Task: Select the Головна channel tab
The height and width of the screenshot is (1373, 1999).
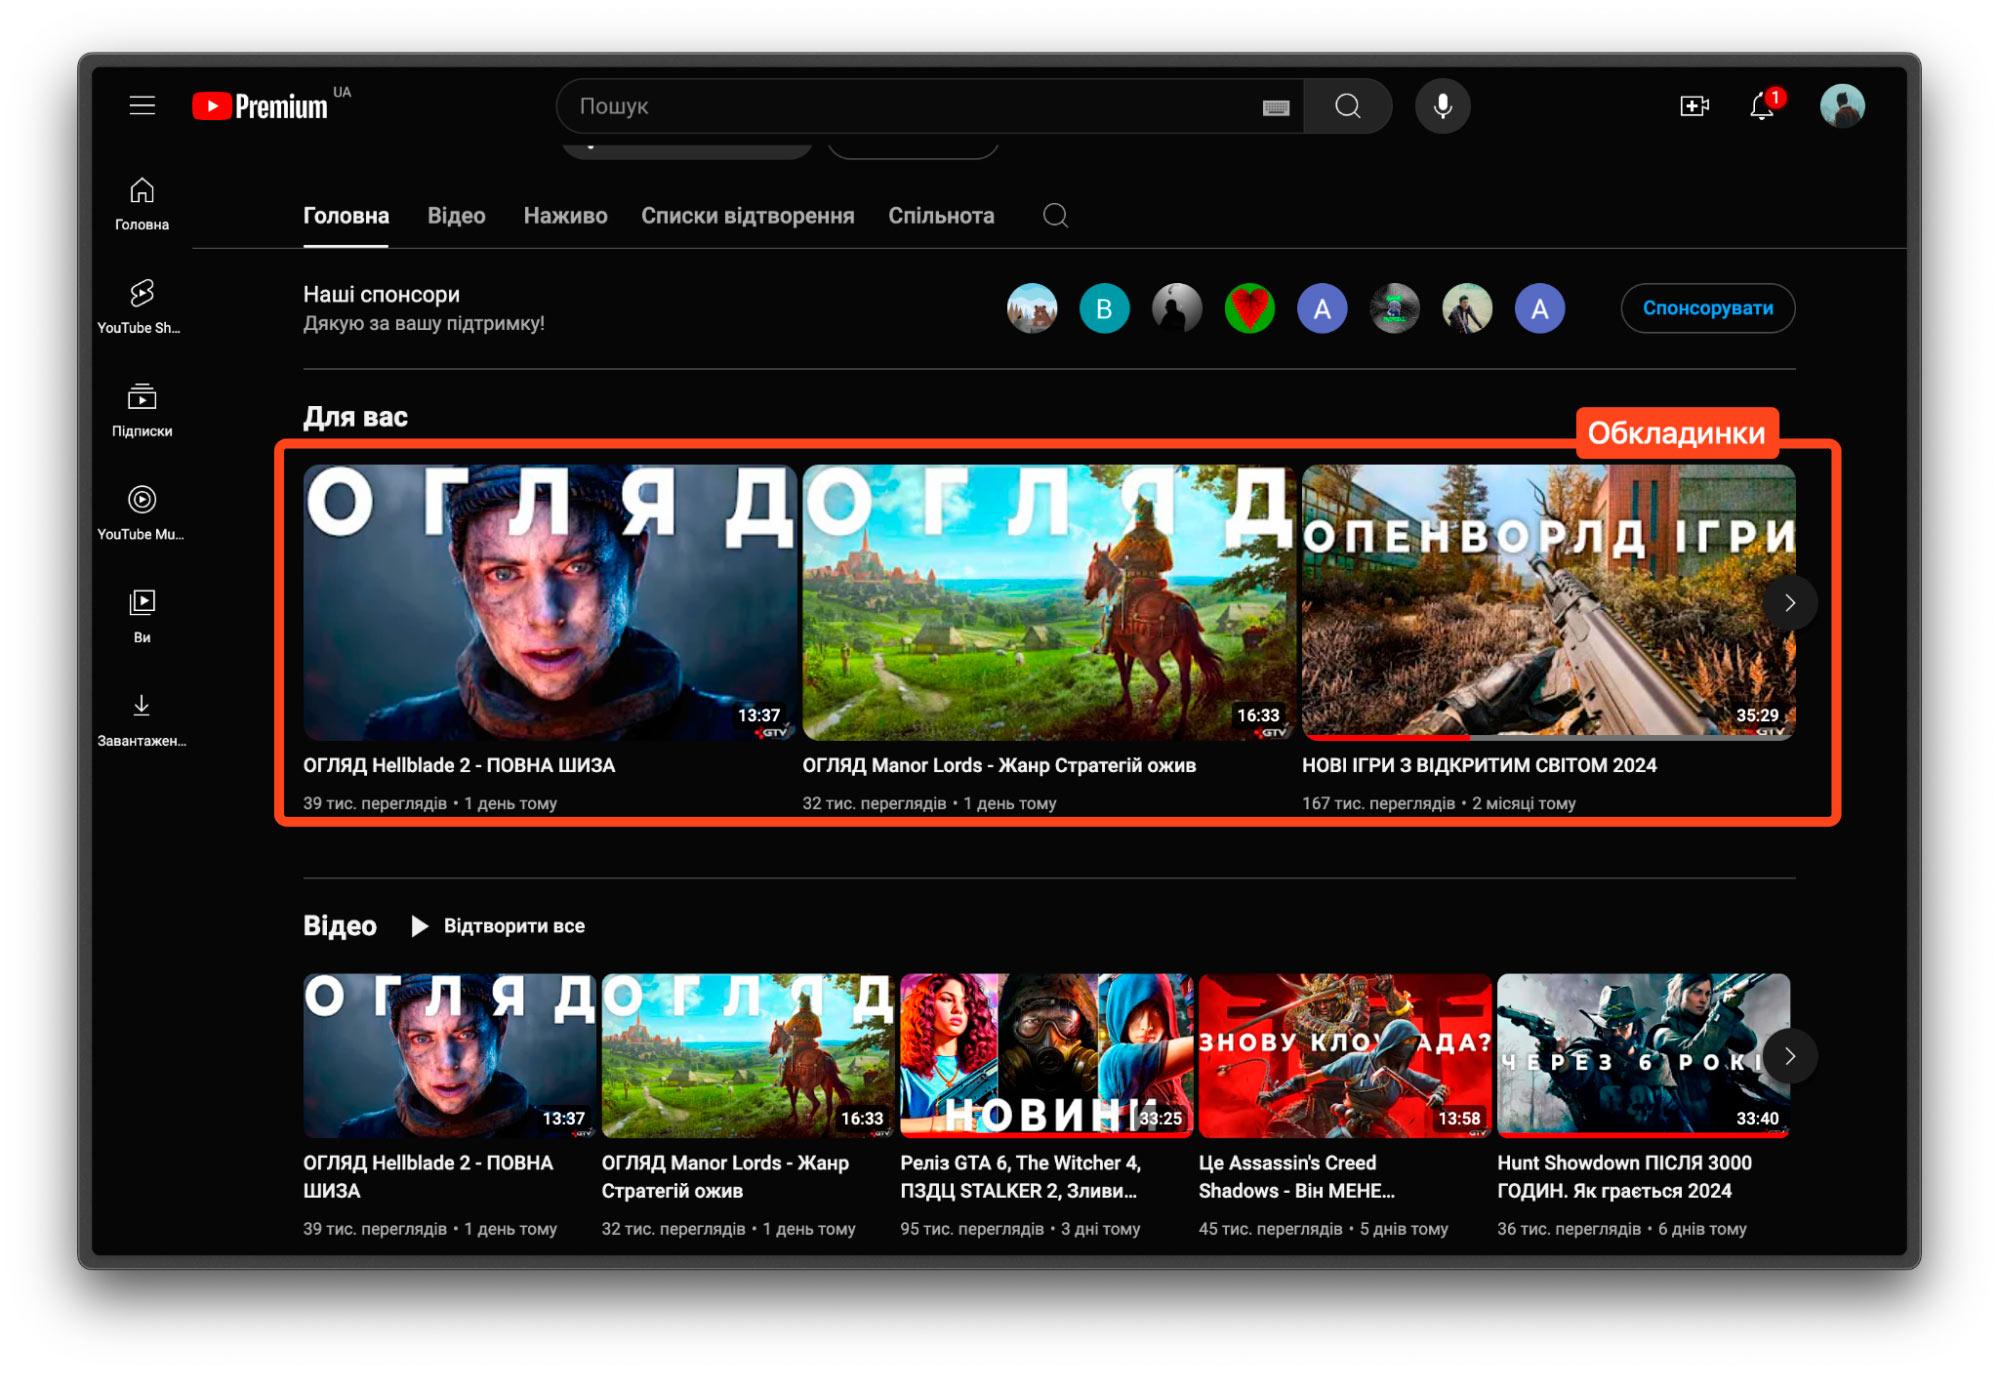Action: [346, 215]
